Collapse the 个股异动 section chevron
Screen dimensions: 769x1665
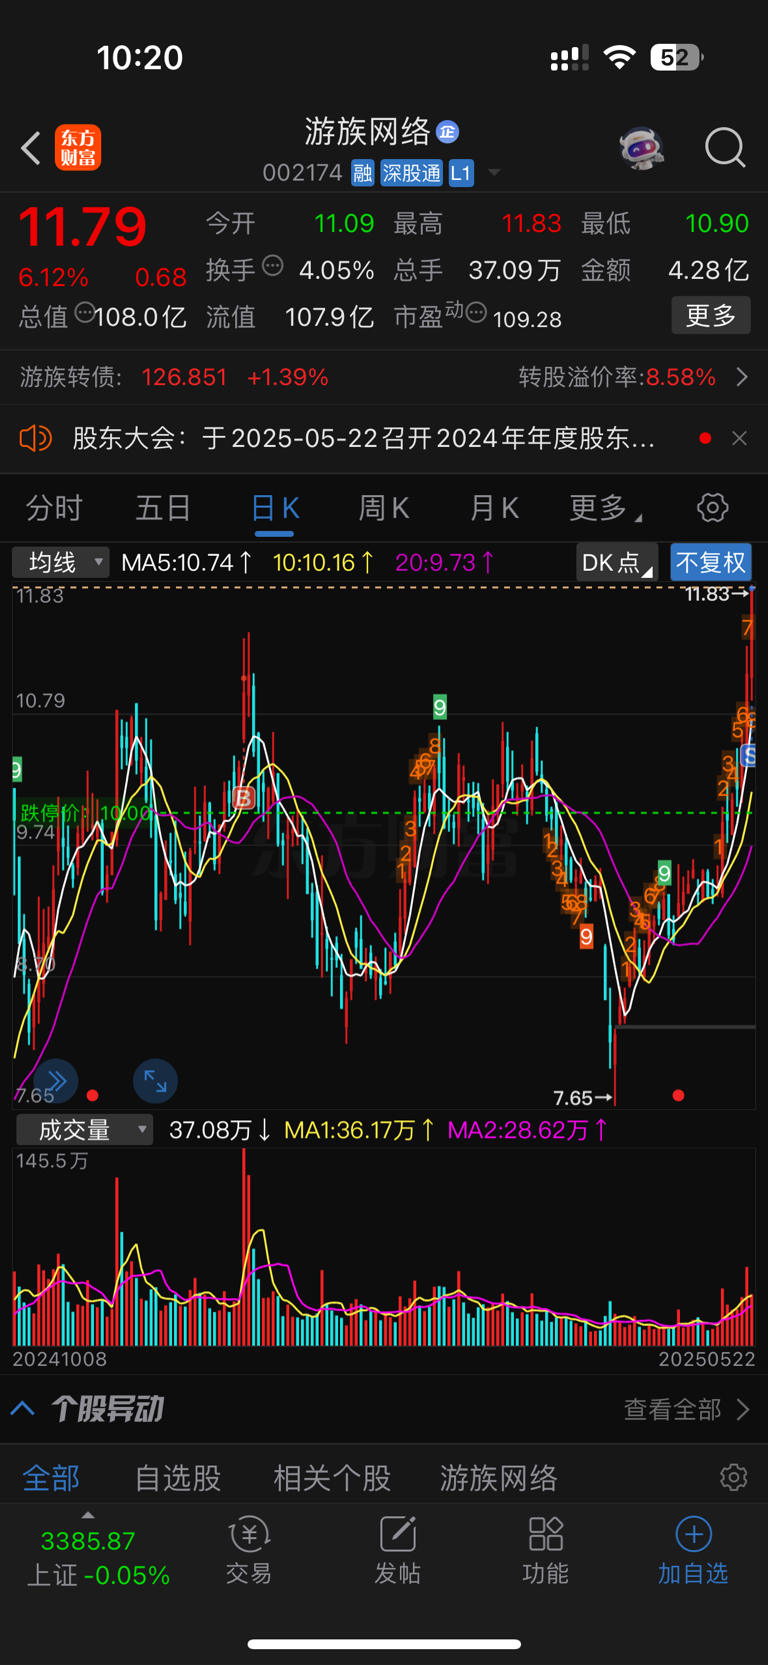coord(23,1409)
